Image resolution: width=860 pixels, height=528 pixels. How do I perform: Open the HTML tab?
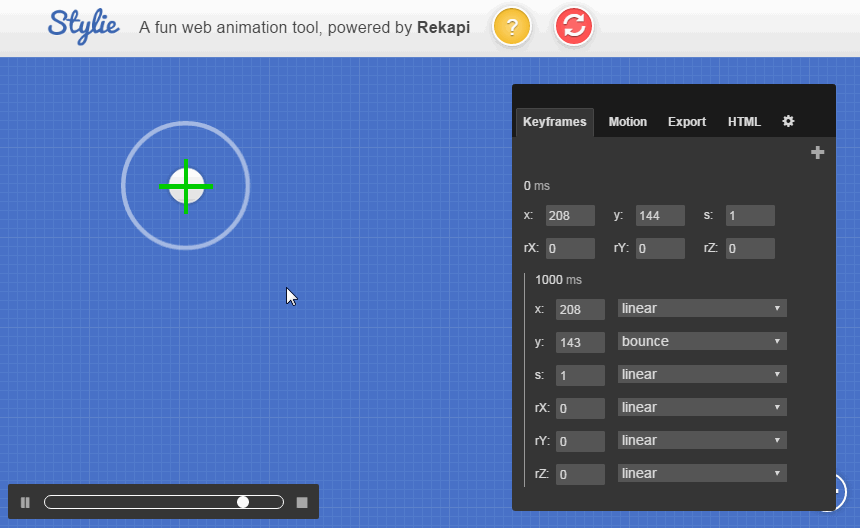744,122
